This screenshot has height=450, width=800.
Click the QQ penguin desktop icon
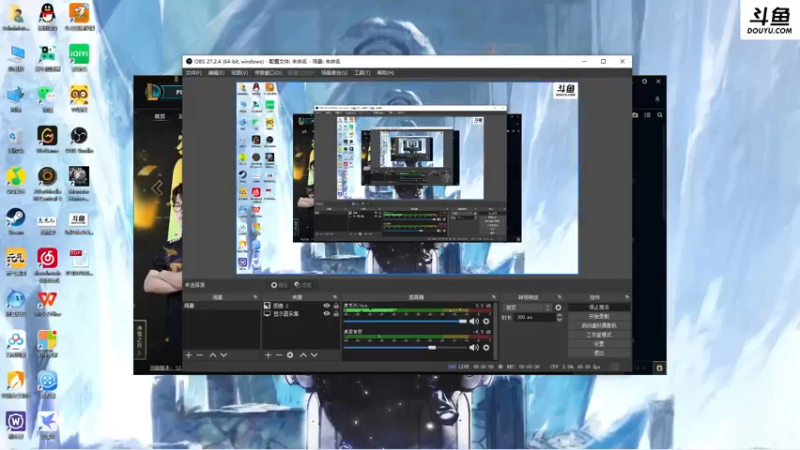pyautogui.click(x=47, y=16)
